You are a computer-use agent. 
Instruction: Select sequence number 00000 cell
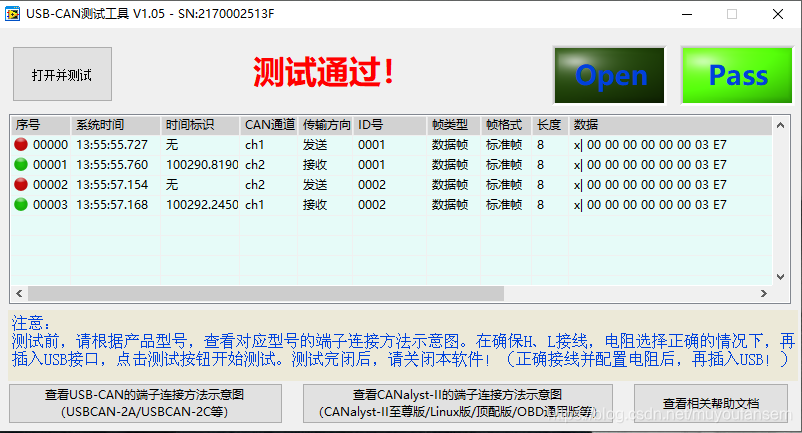50,145
